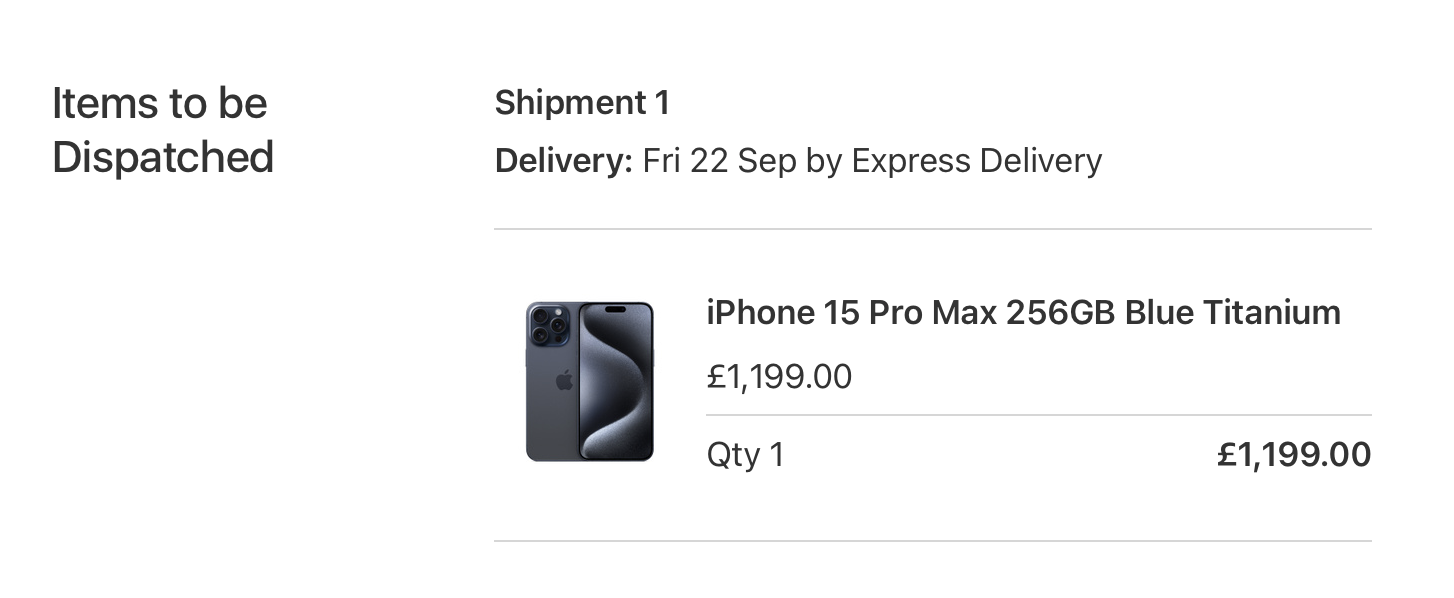The height and width of the screenshot is (598, 1454).
Task: Click the phone's front display in the image
Action: point(616,380)
